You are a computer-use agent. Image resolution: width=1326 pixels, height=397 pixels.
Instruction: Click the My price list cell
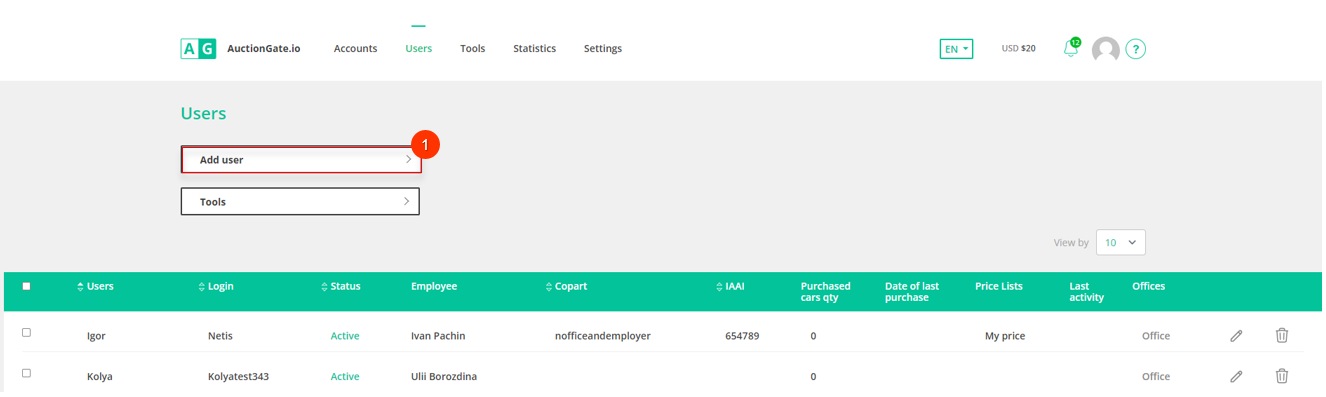click(1005, 336)
